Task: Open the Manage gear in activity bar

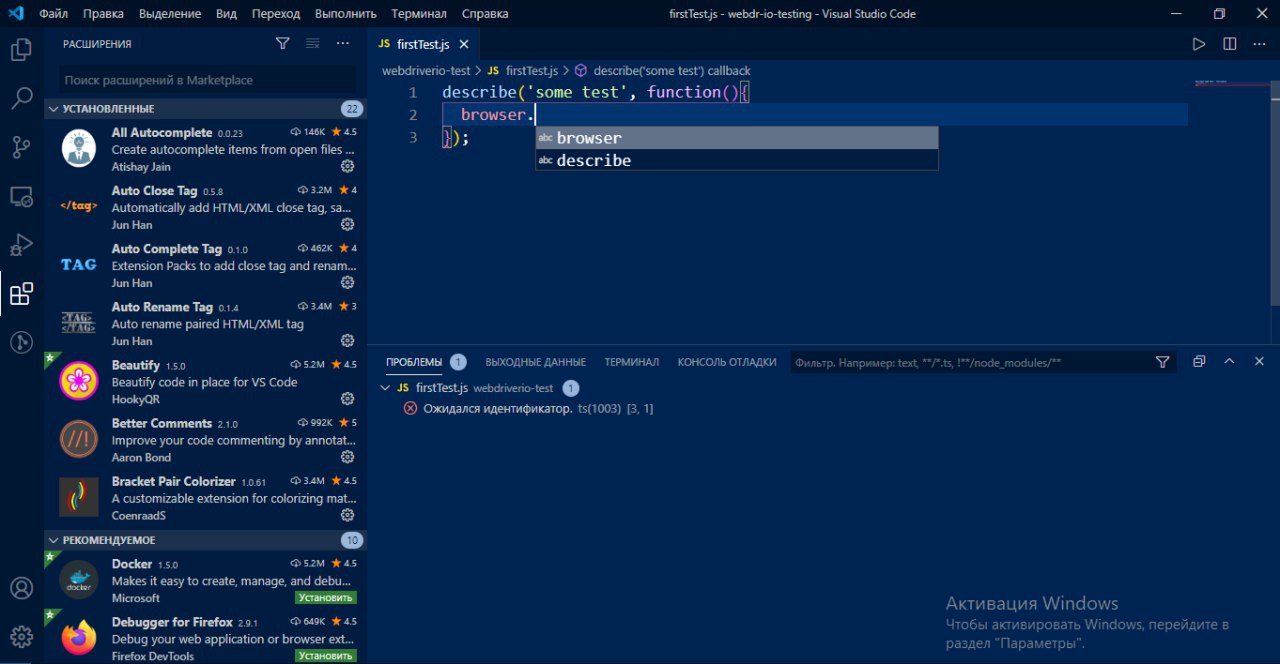Action: pos(21,637)
